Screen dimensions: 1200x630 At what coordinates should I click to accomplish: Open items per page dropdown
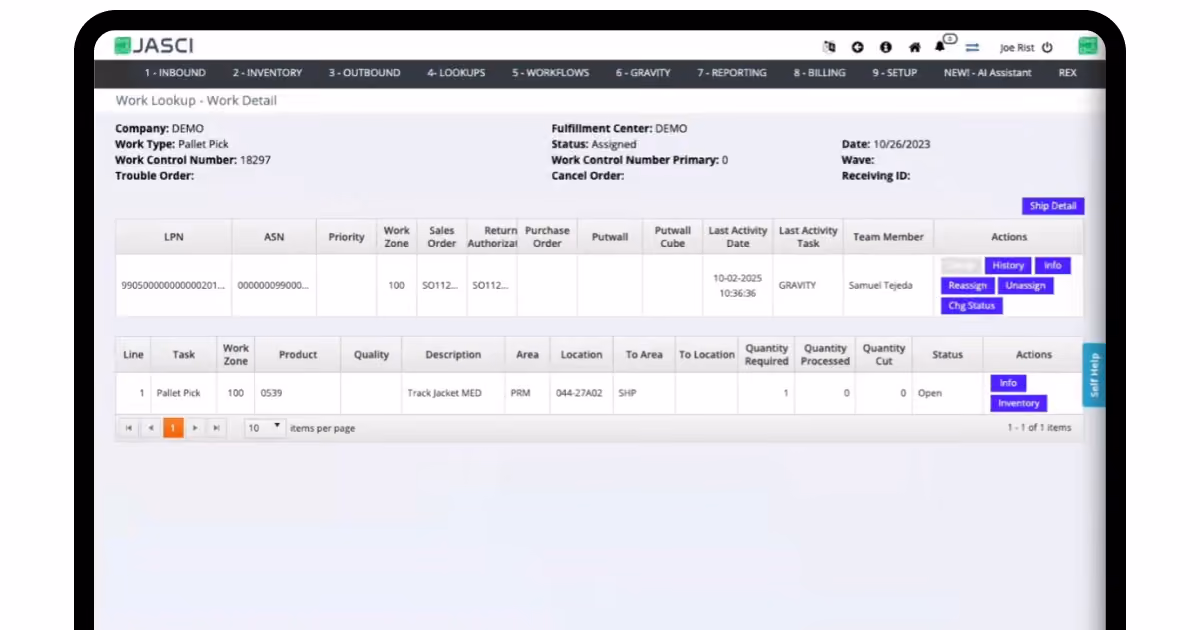[265, 427]
